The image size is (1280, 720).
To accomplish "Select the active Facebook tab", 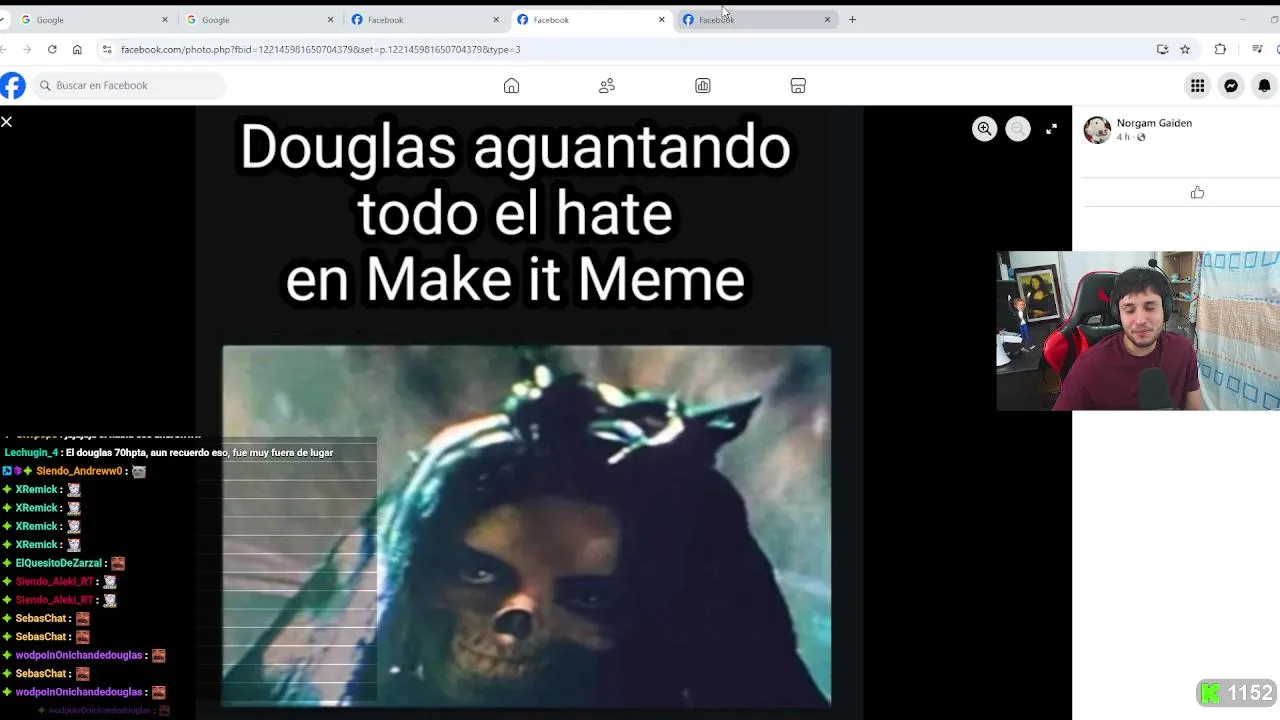I will [x=590, y=19].
